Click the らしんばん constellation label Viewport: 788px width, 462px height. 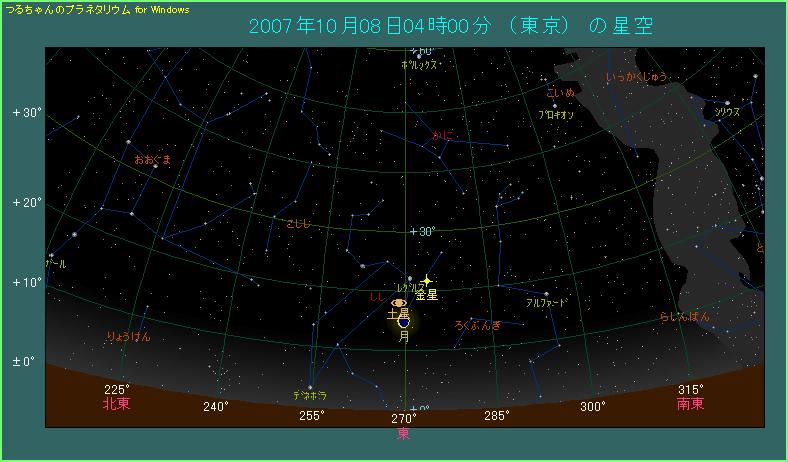(683, 318)
